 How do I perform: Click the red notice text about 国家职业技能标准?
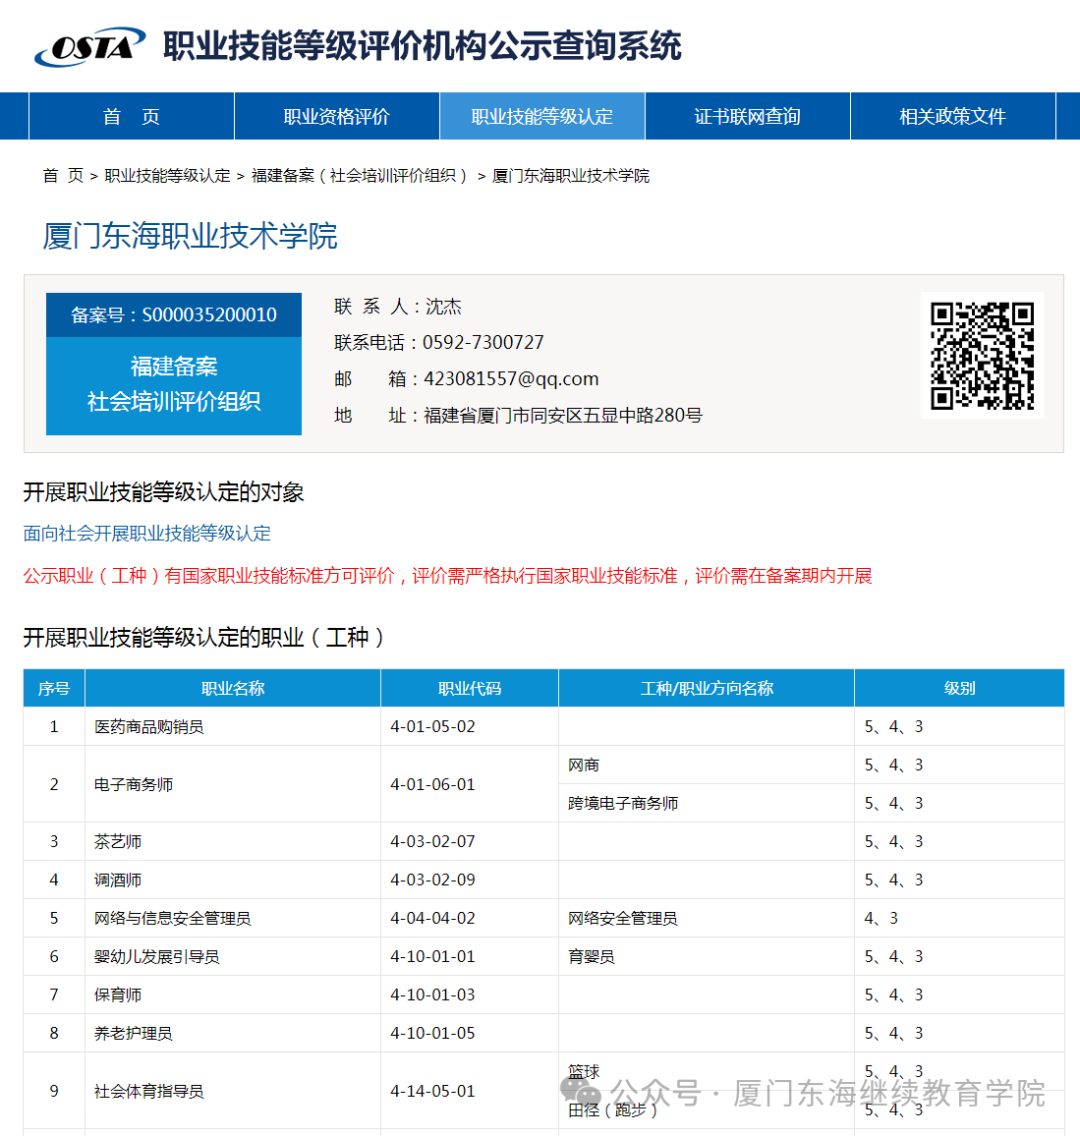click(448, 576)
